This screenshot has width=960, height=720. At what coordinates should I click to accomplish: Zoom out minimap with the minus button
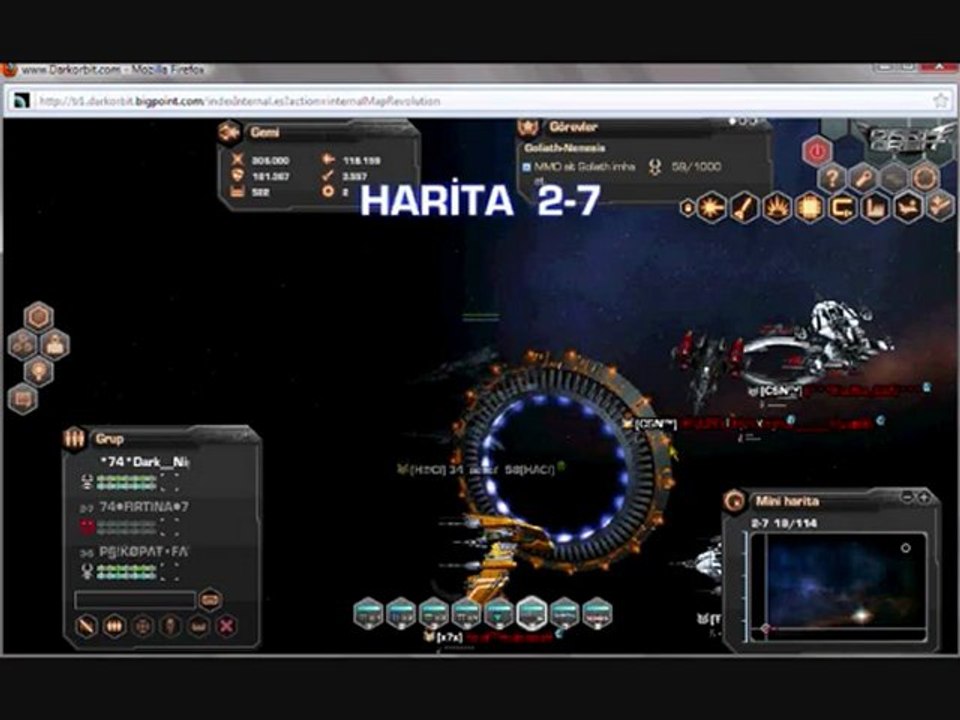coord(908,498)
